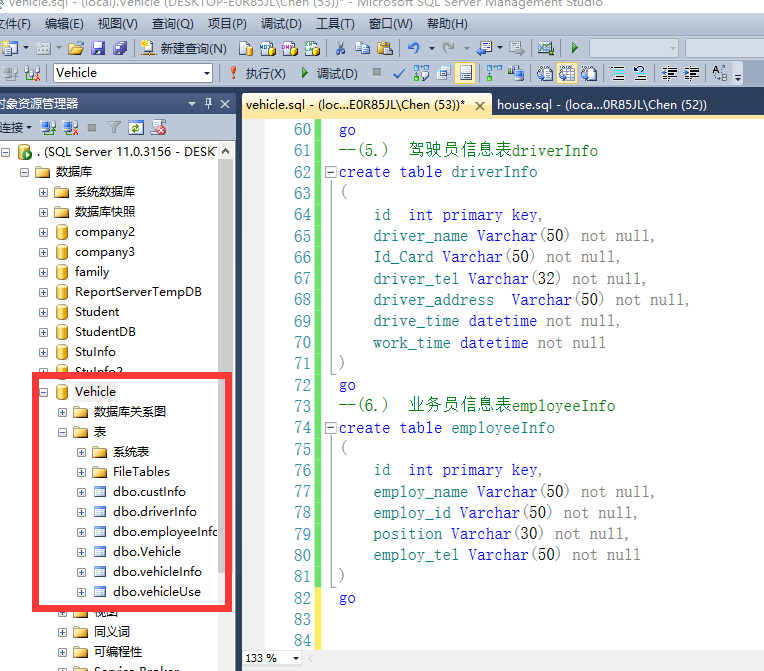Undo the last edit
Screen dimensions: 764x671
(414, 48)
